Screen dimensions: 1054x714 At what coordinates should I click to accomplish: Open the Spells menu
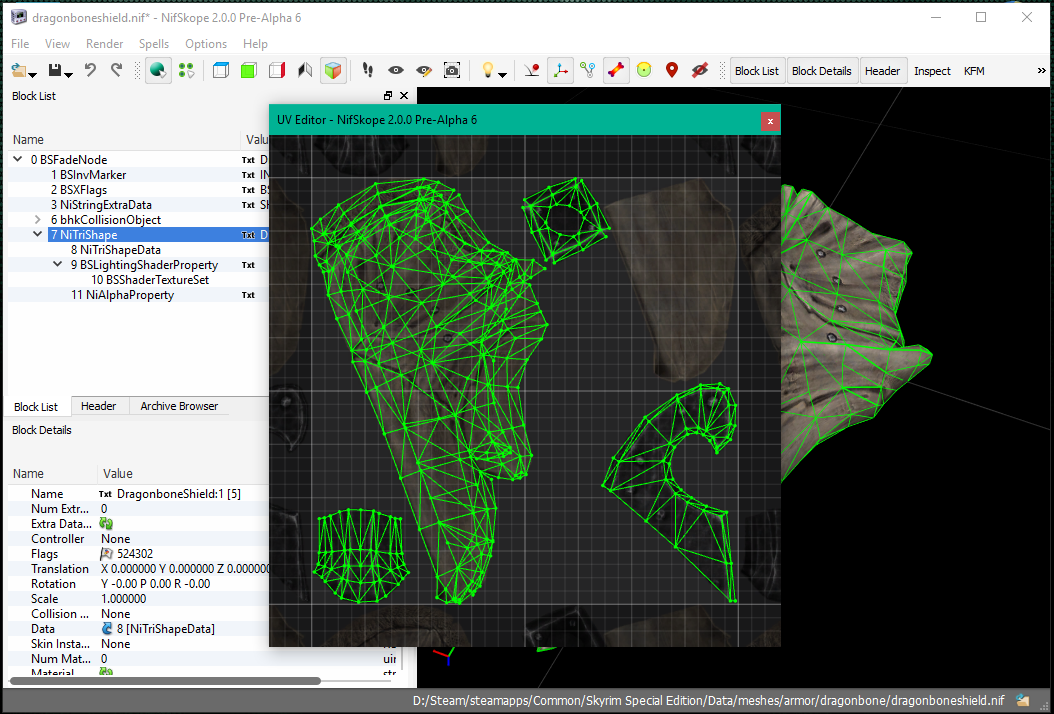(x=153, y=44)
